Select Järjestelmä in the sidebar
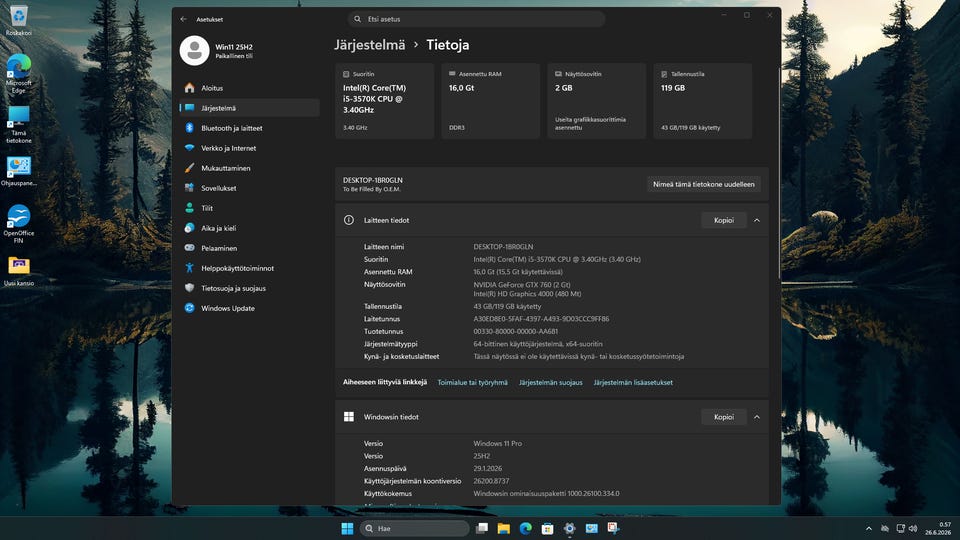This screenshot has height=540, width=960. 249,108
